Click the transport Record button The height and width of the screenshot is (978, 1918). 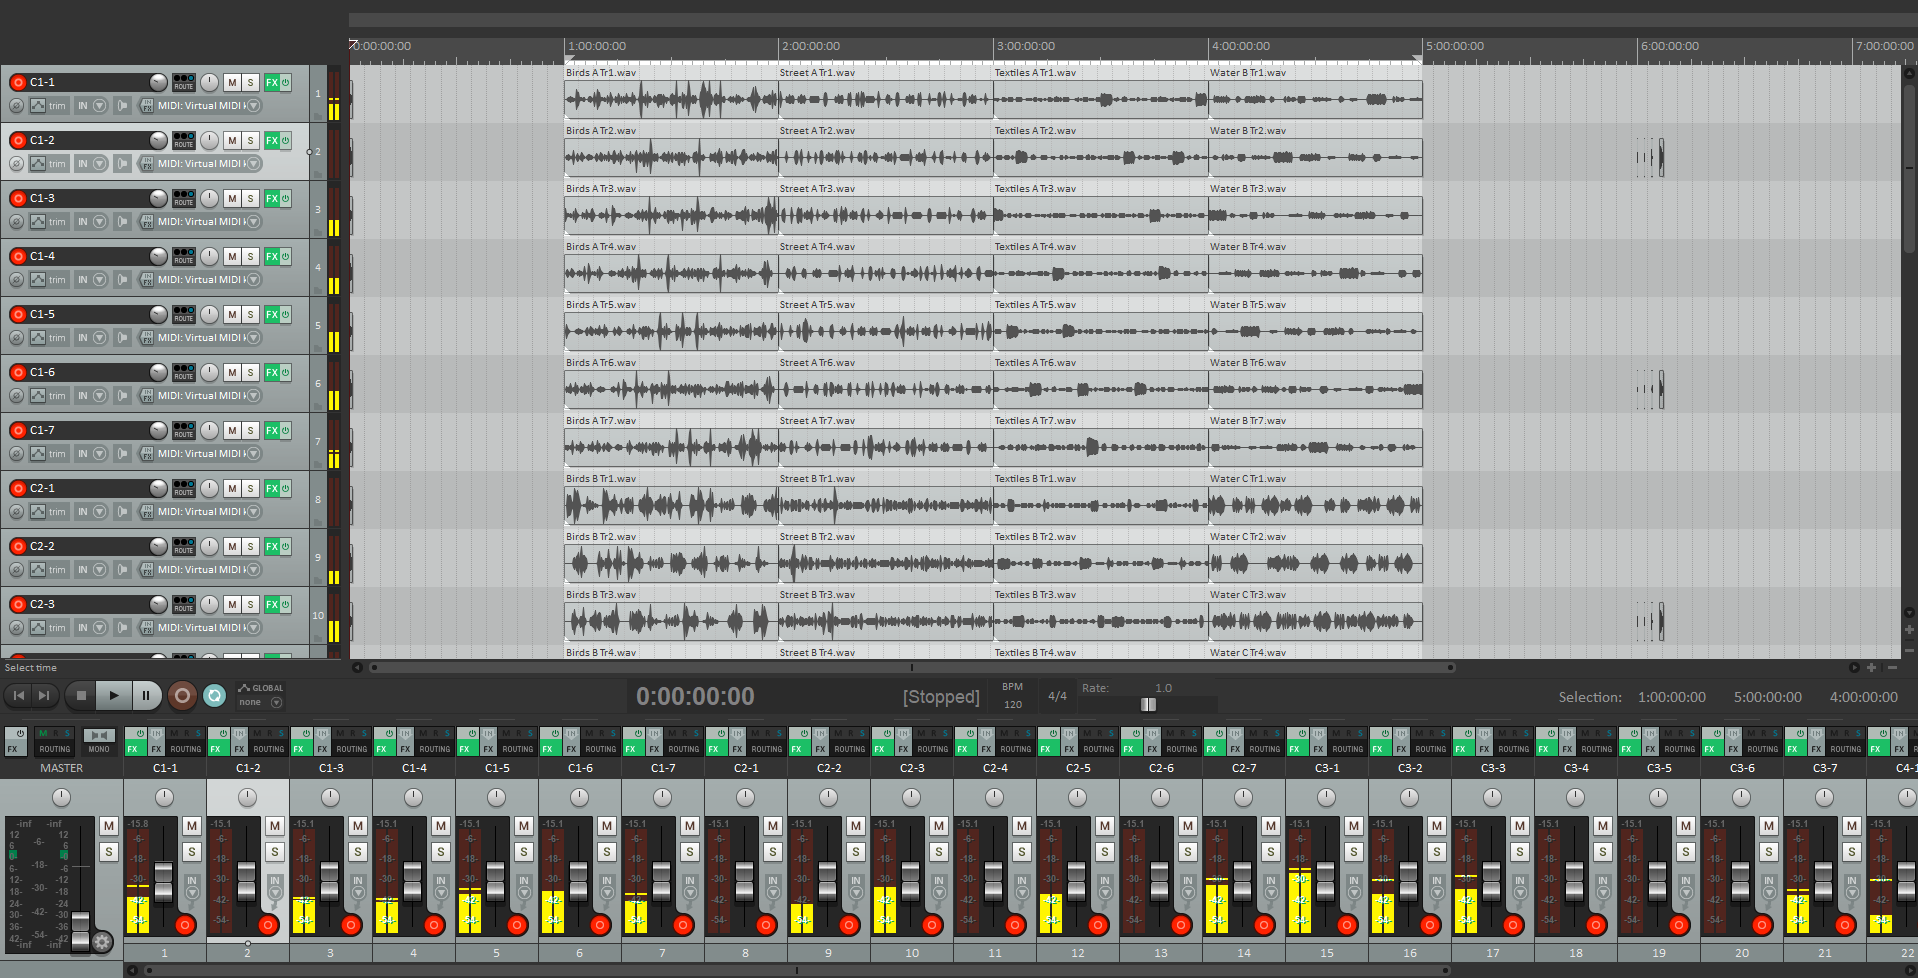coord(182,695)
